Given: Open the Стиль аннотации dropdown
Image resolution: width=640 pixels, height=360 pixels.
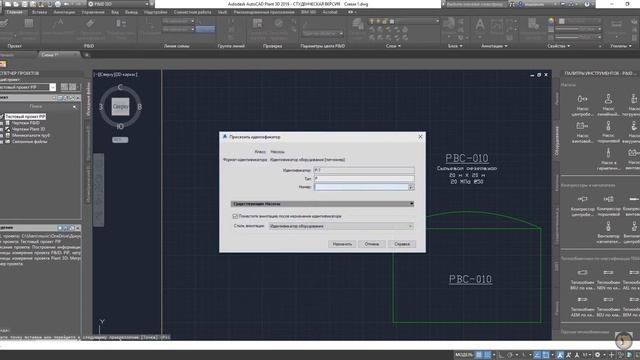Looking at the screenshot, I should (341, 226).
